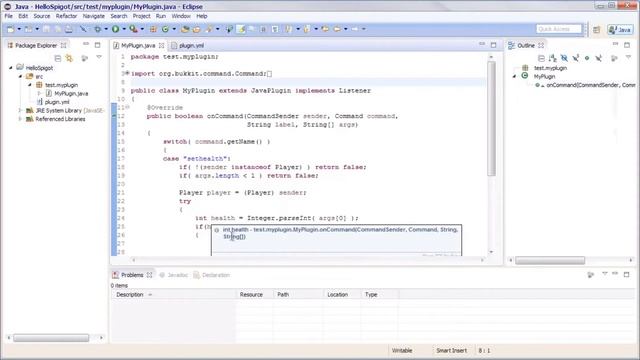Click the Location column header
The height and width of the screenshot is (360, 640).
click(x=342, y=294)
